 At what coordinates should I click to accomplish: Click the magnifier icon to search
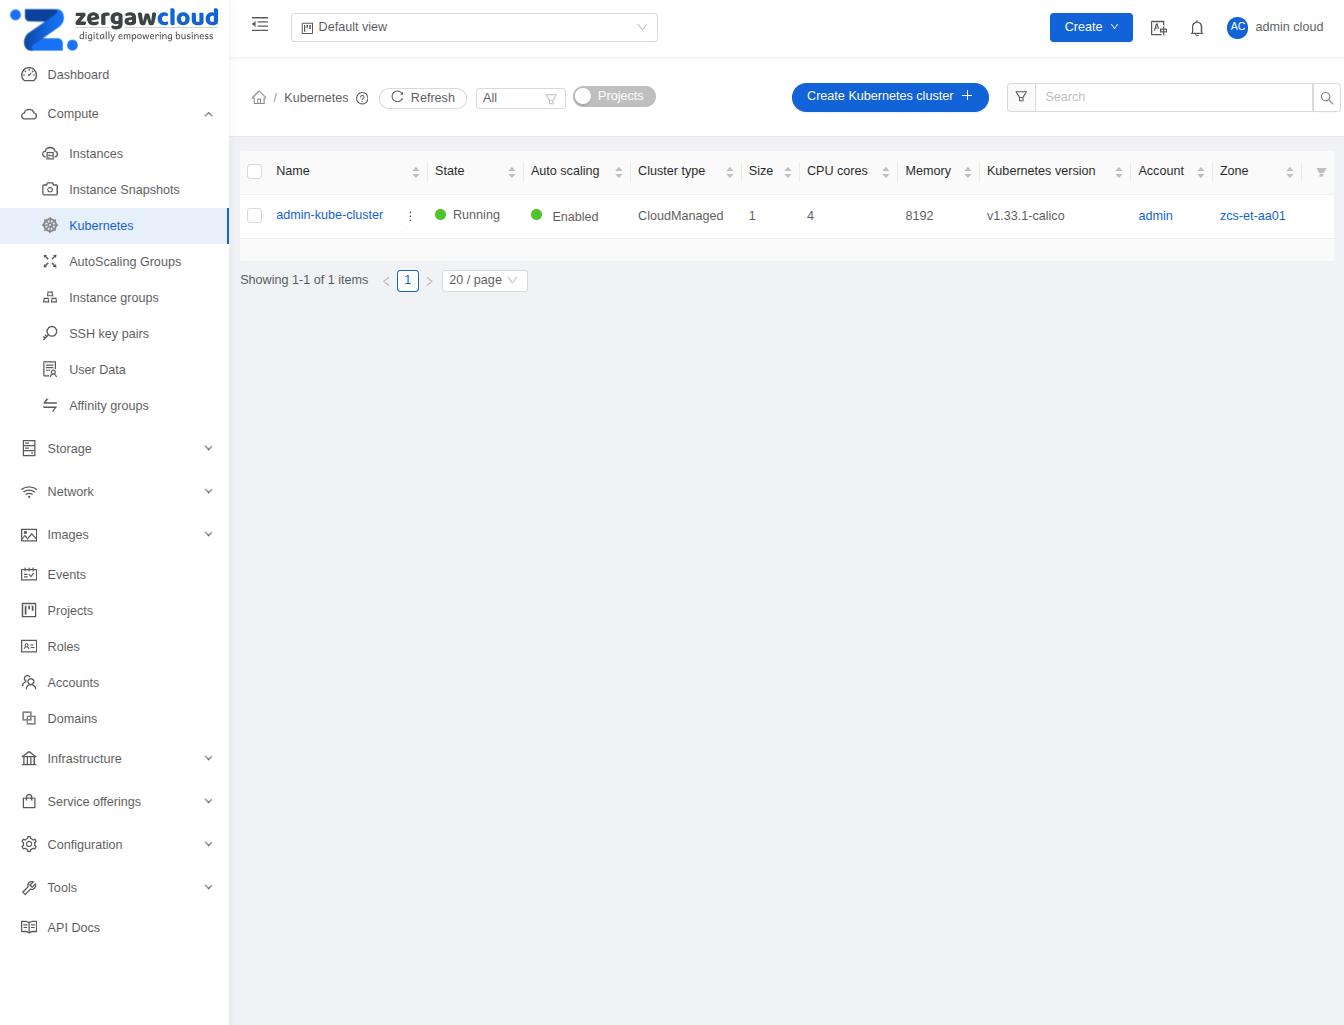point(1326,97)
